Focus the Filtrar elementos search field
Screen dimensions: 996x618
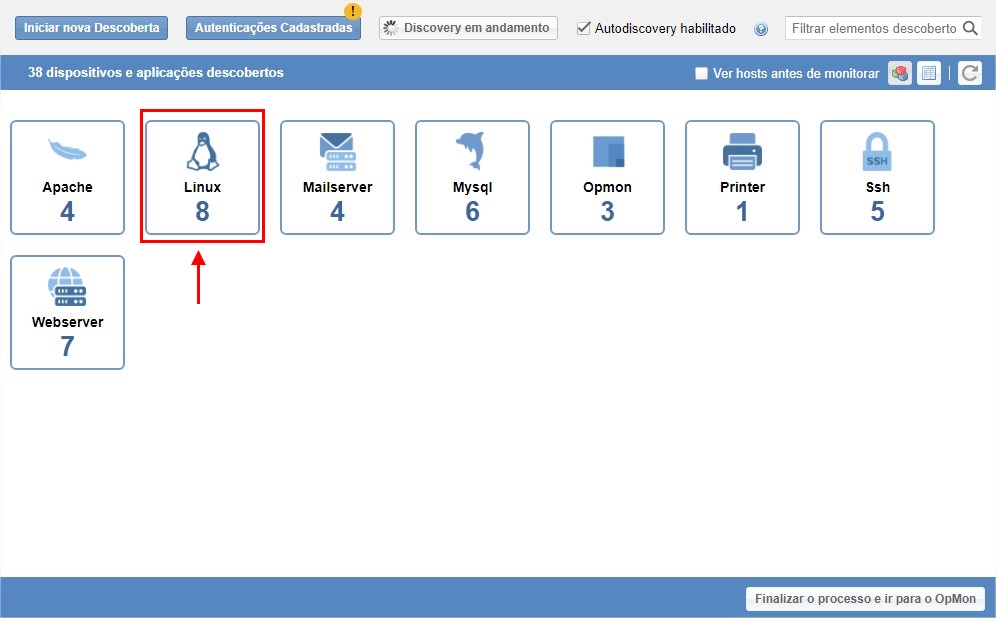point(873,28)
